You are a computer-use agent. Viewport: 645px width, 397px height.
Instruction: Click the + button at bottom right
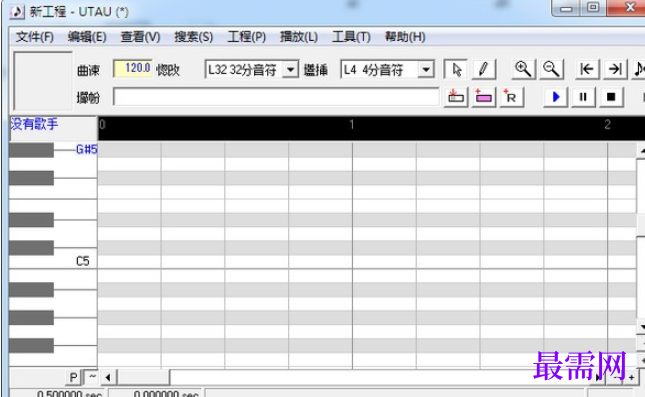[x=631, y=377]
